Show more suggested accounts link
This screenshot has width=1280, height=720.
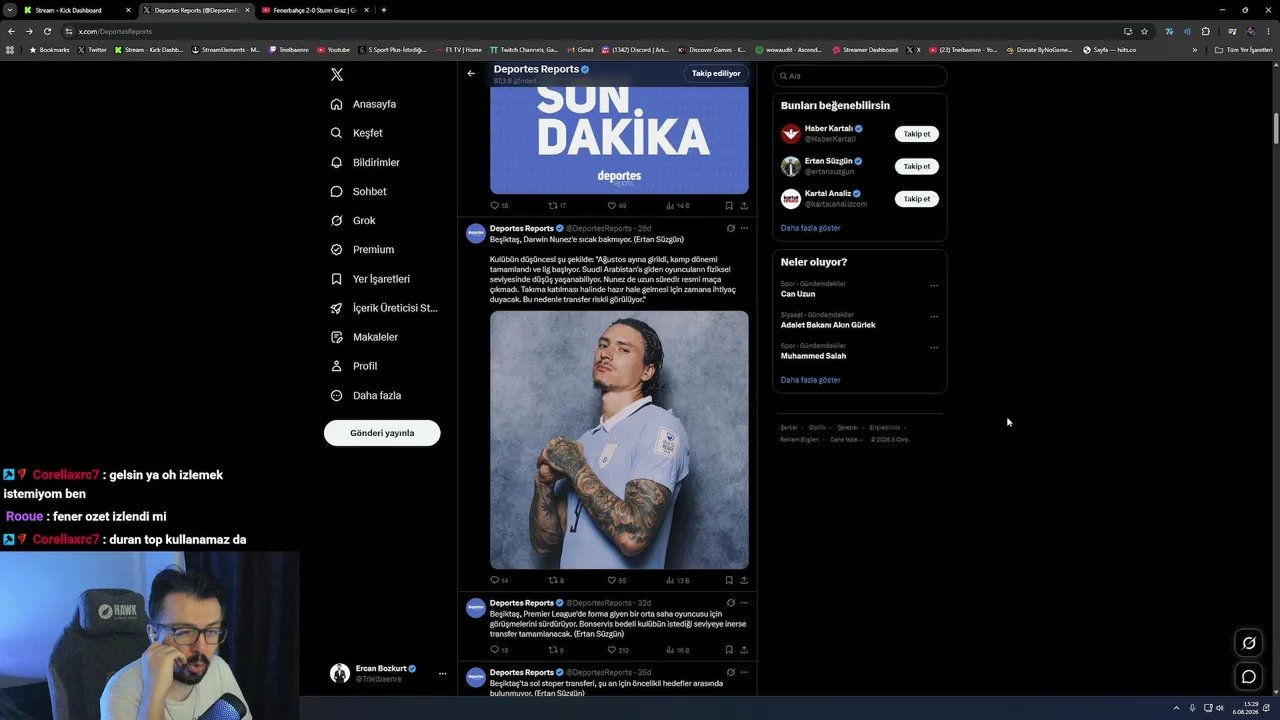coord(810,228)
